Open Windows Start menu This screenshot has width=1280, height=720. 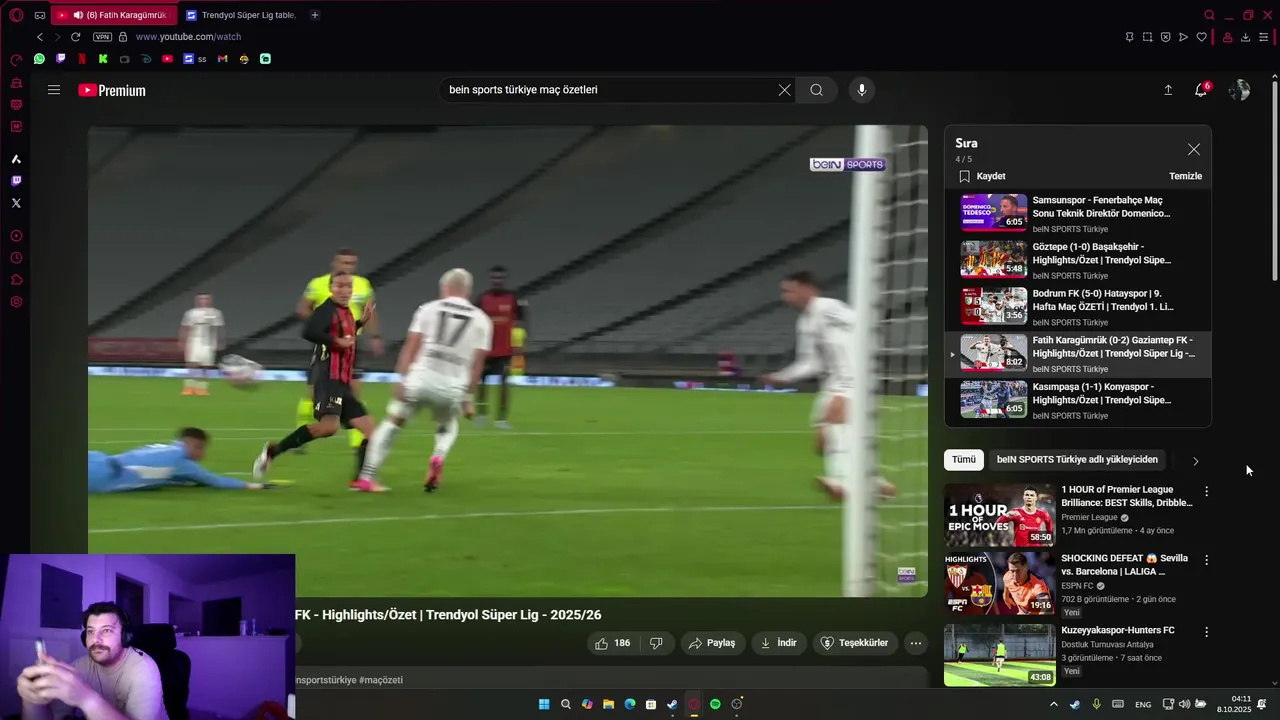pyautogui.click(x=544, y=704)
